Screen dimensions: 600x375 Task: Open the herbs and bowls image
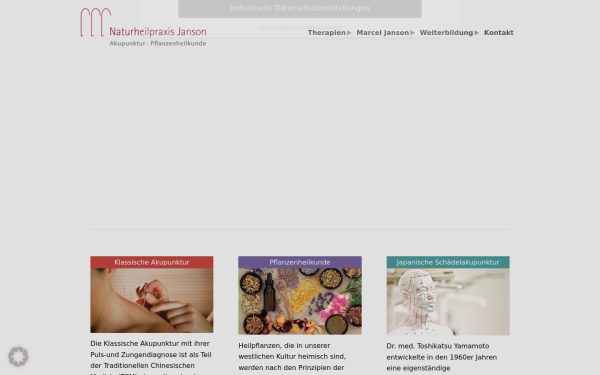tap(300, 302)
